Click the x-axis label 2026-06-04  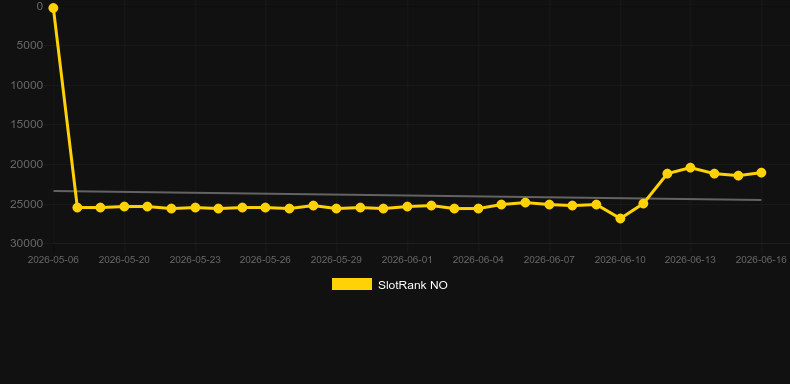coord(478,260)
